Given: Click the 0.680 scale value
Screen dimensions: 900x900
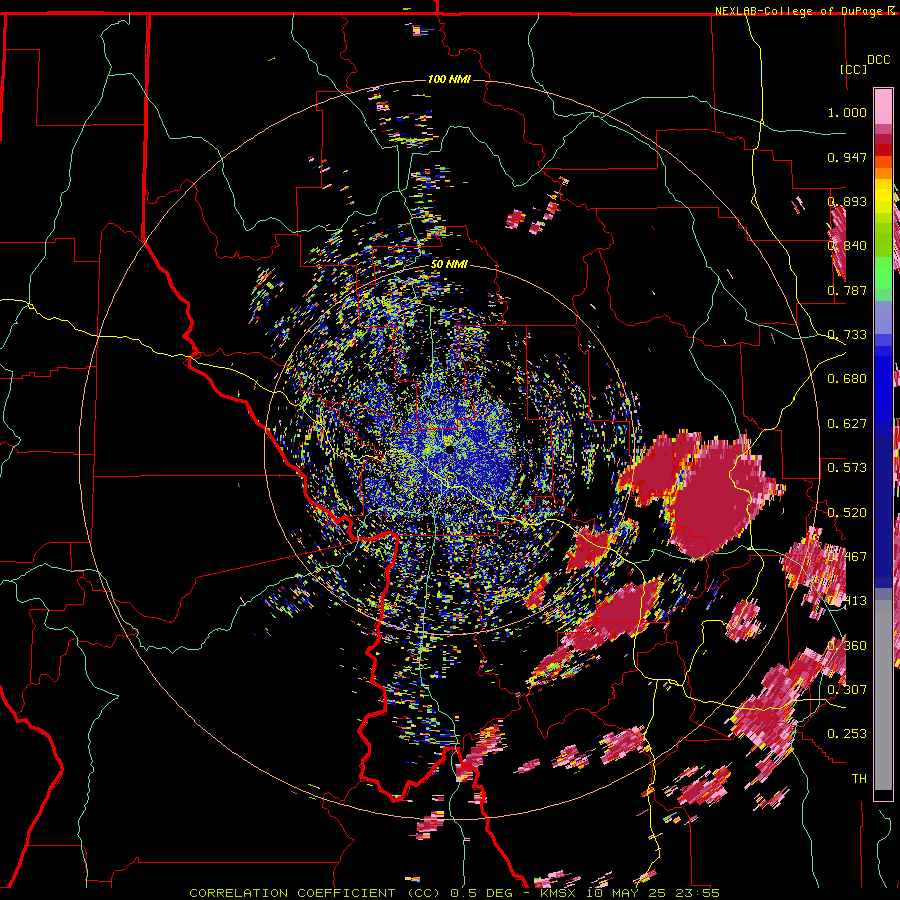Looking at the screenshot, I should [x=847, y=379].
